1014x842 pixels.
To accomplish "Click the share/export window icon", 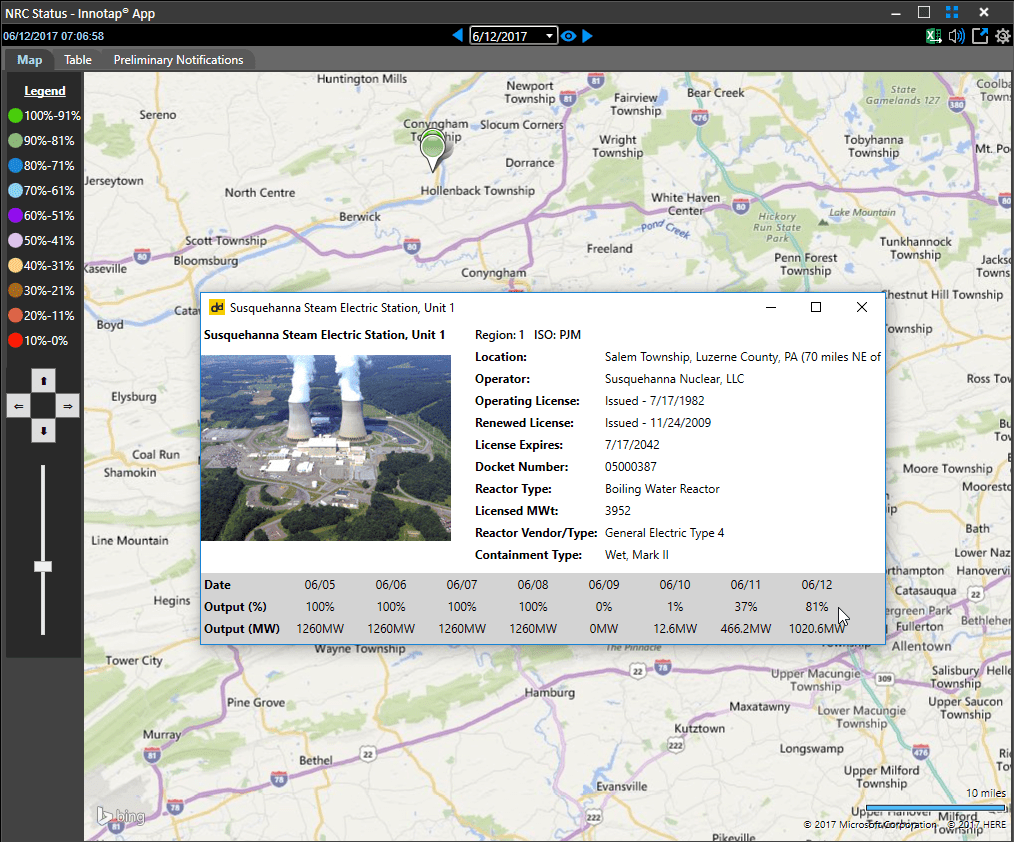I will 980,36.
